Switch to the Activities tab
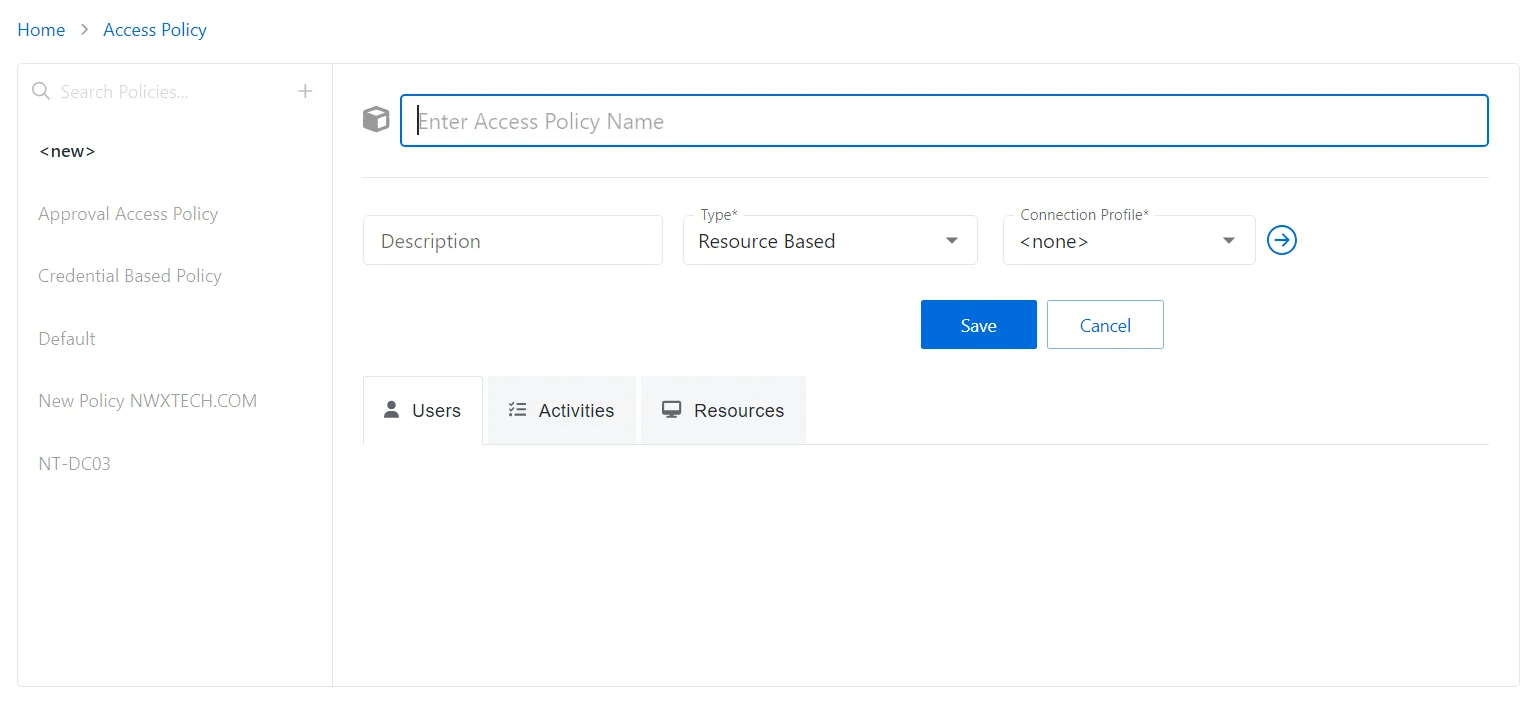Image resolution: width=1537 pixels, height=704 pixels. (x=562, y=410)
